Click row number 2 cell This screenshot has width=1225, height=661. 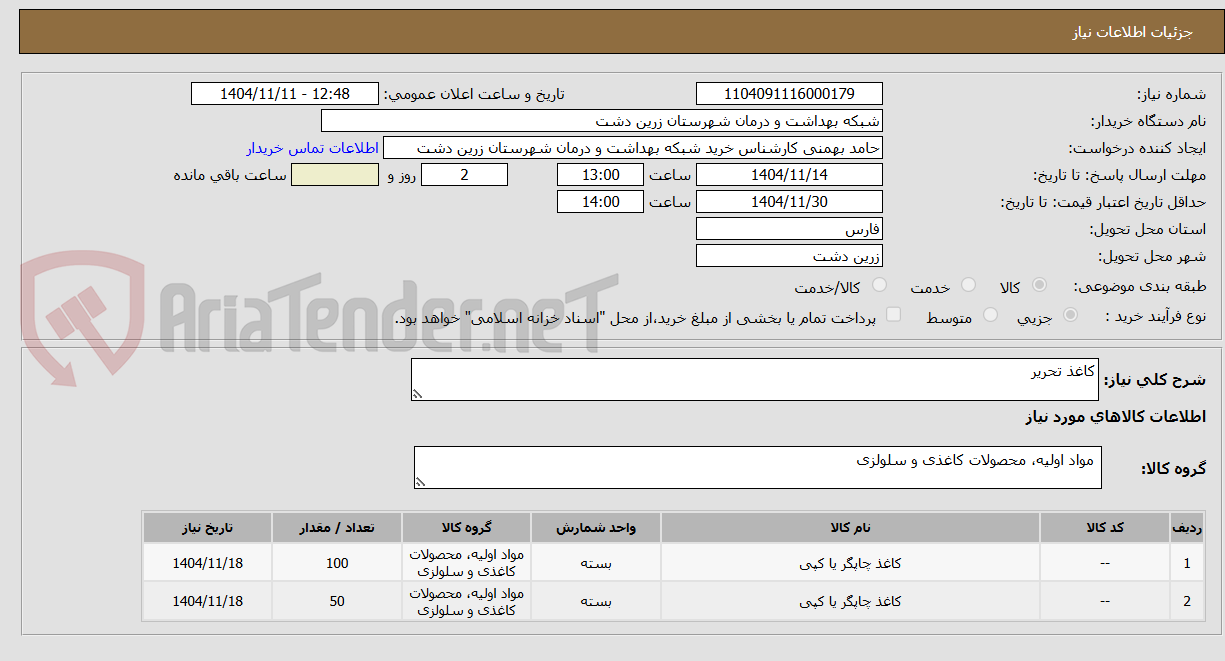tap(1186, 601)
